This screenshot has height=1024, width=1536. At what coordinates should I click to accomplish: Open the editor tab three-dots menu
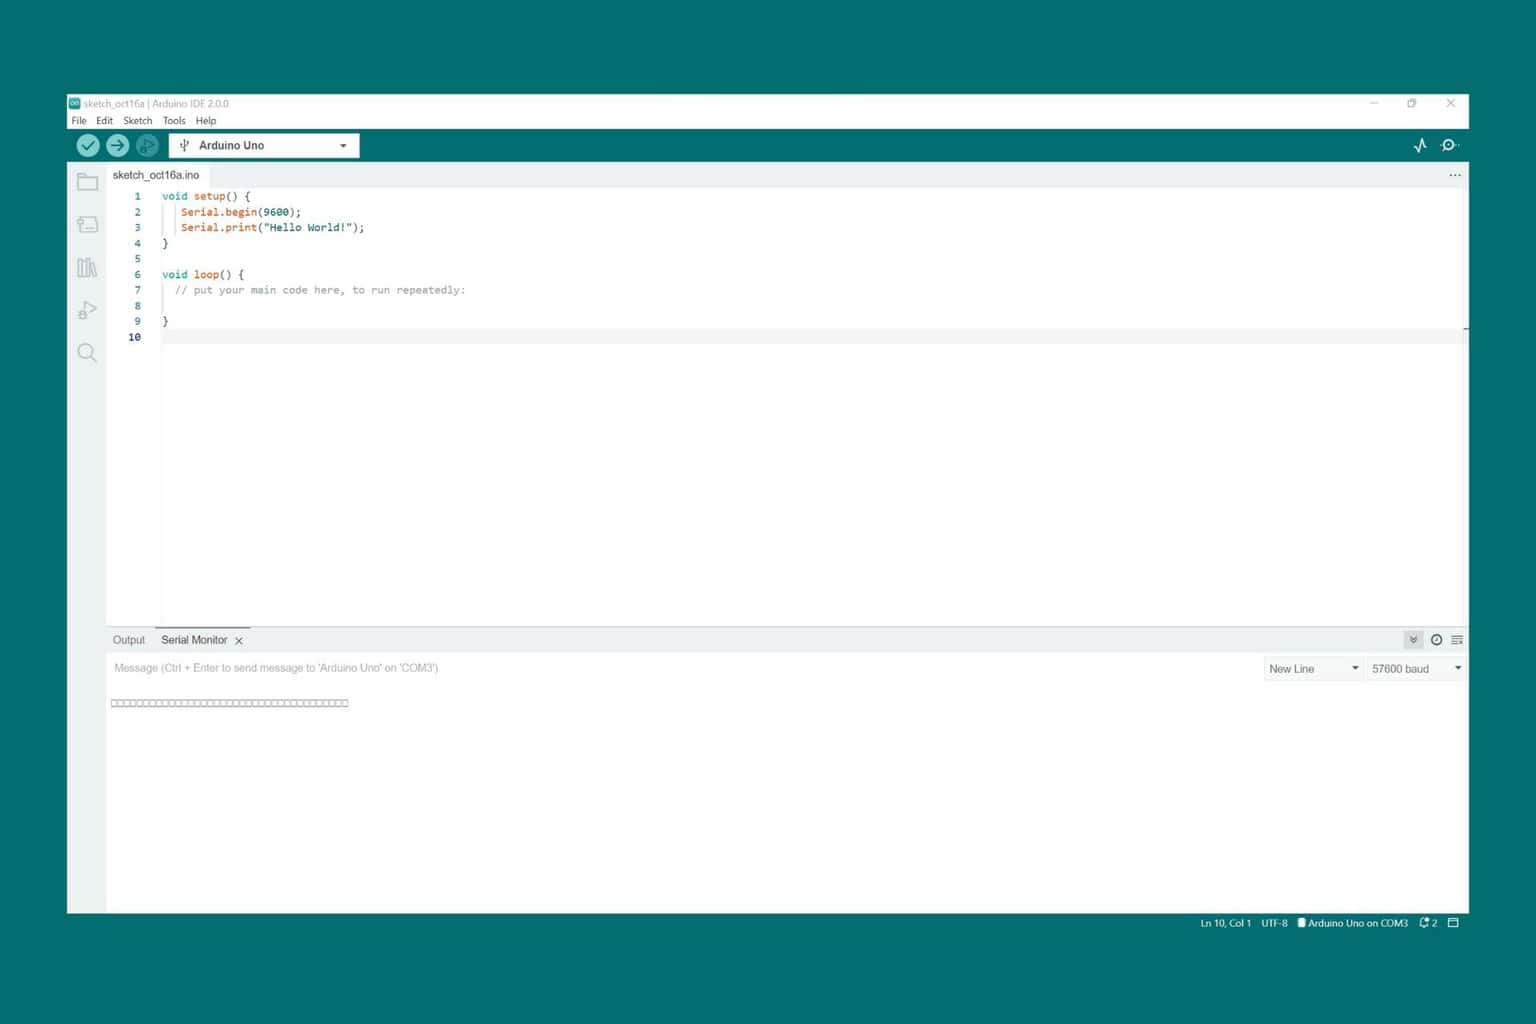[1455, 175]
